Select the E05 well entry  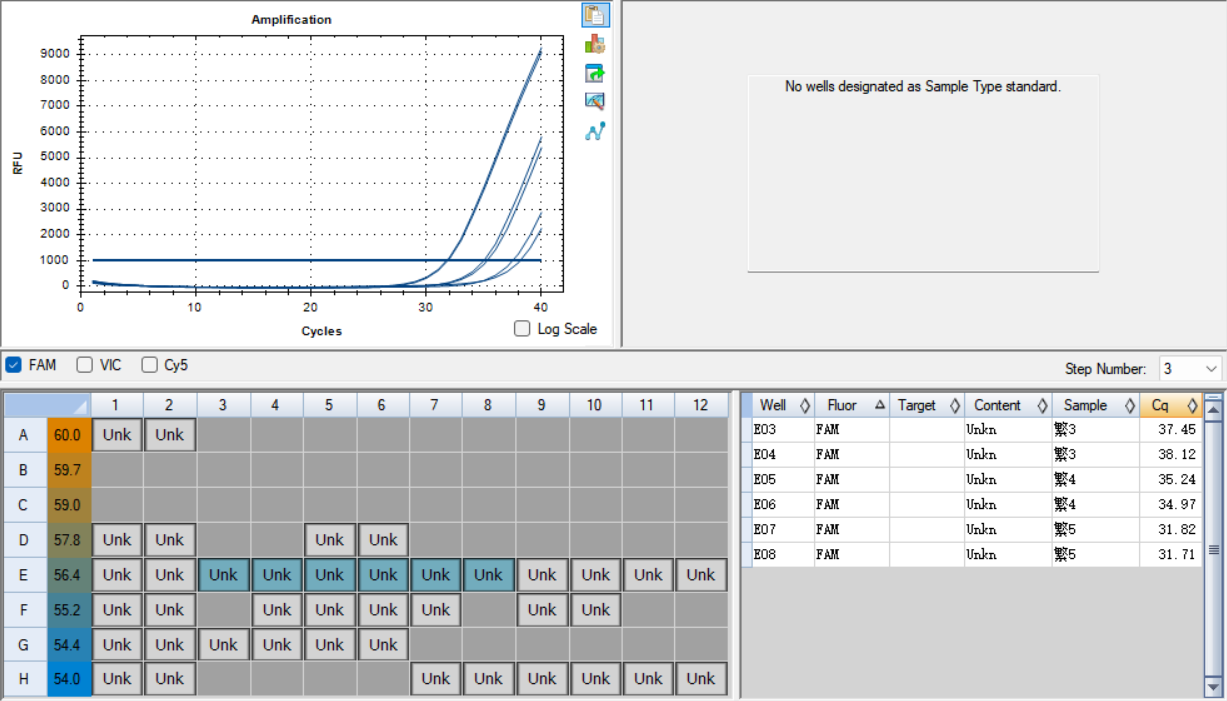click(x=783, y=480)
